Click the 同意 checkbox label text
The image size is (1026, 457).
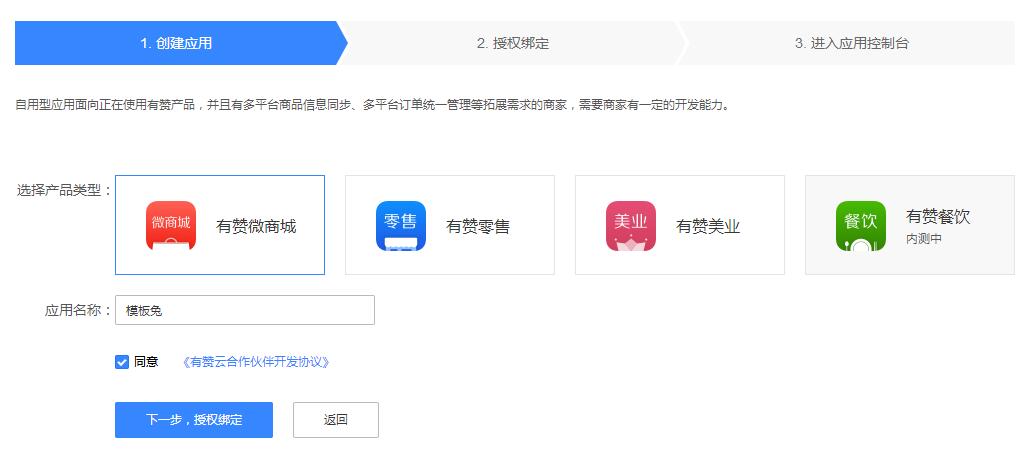146,362
